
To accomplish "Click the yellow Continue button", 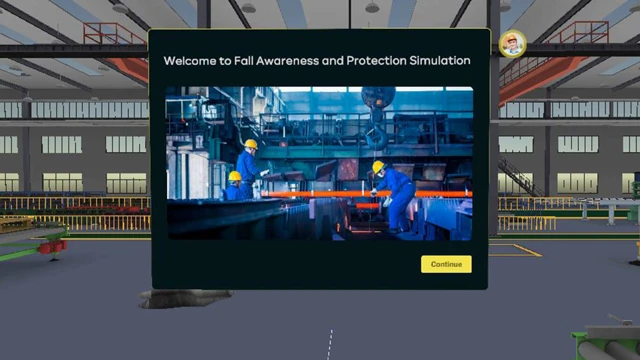I will pos(446,264).
